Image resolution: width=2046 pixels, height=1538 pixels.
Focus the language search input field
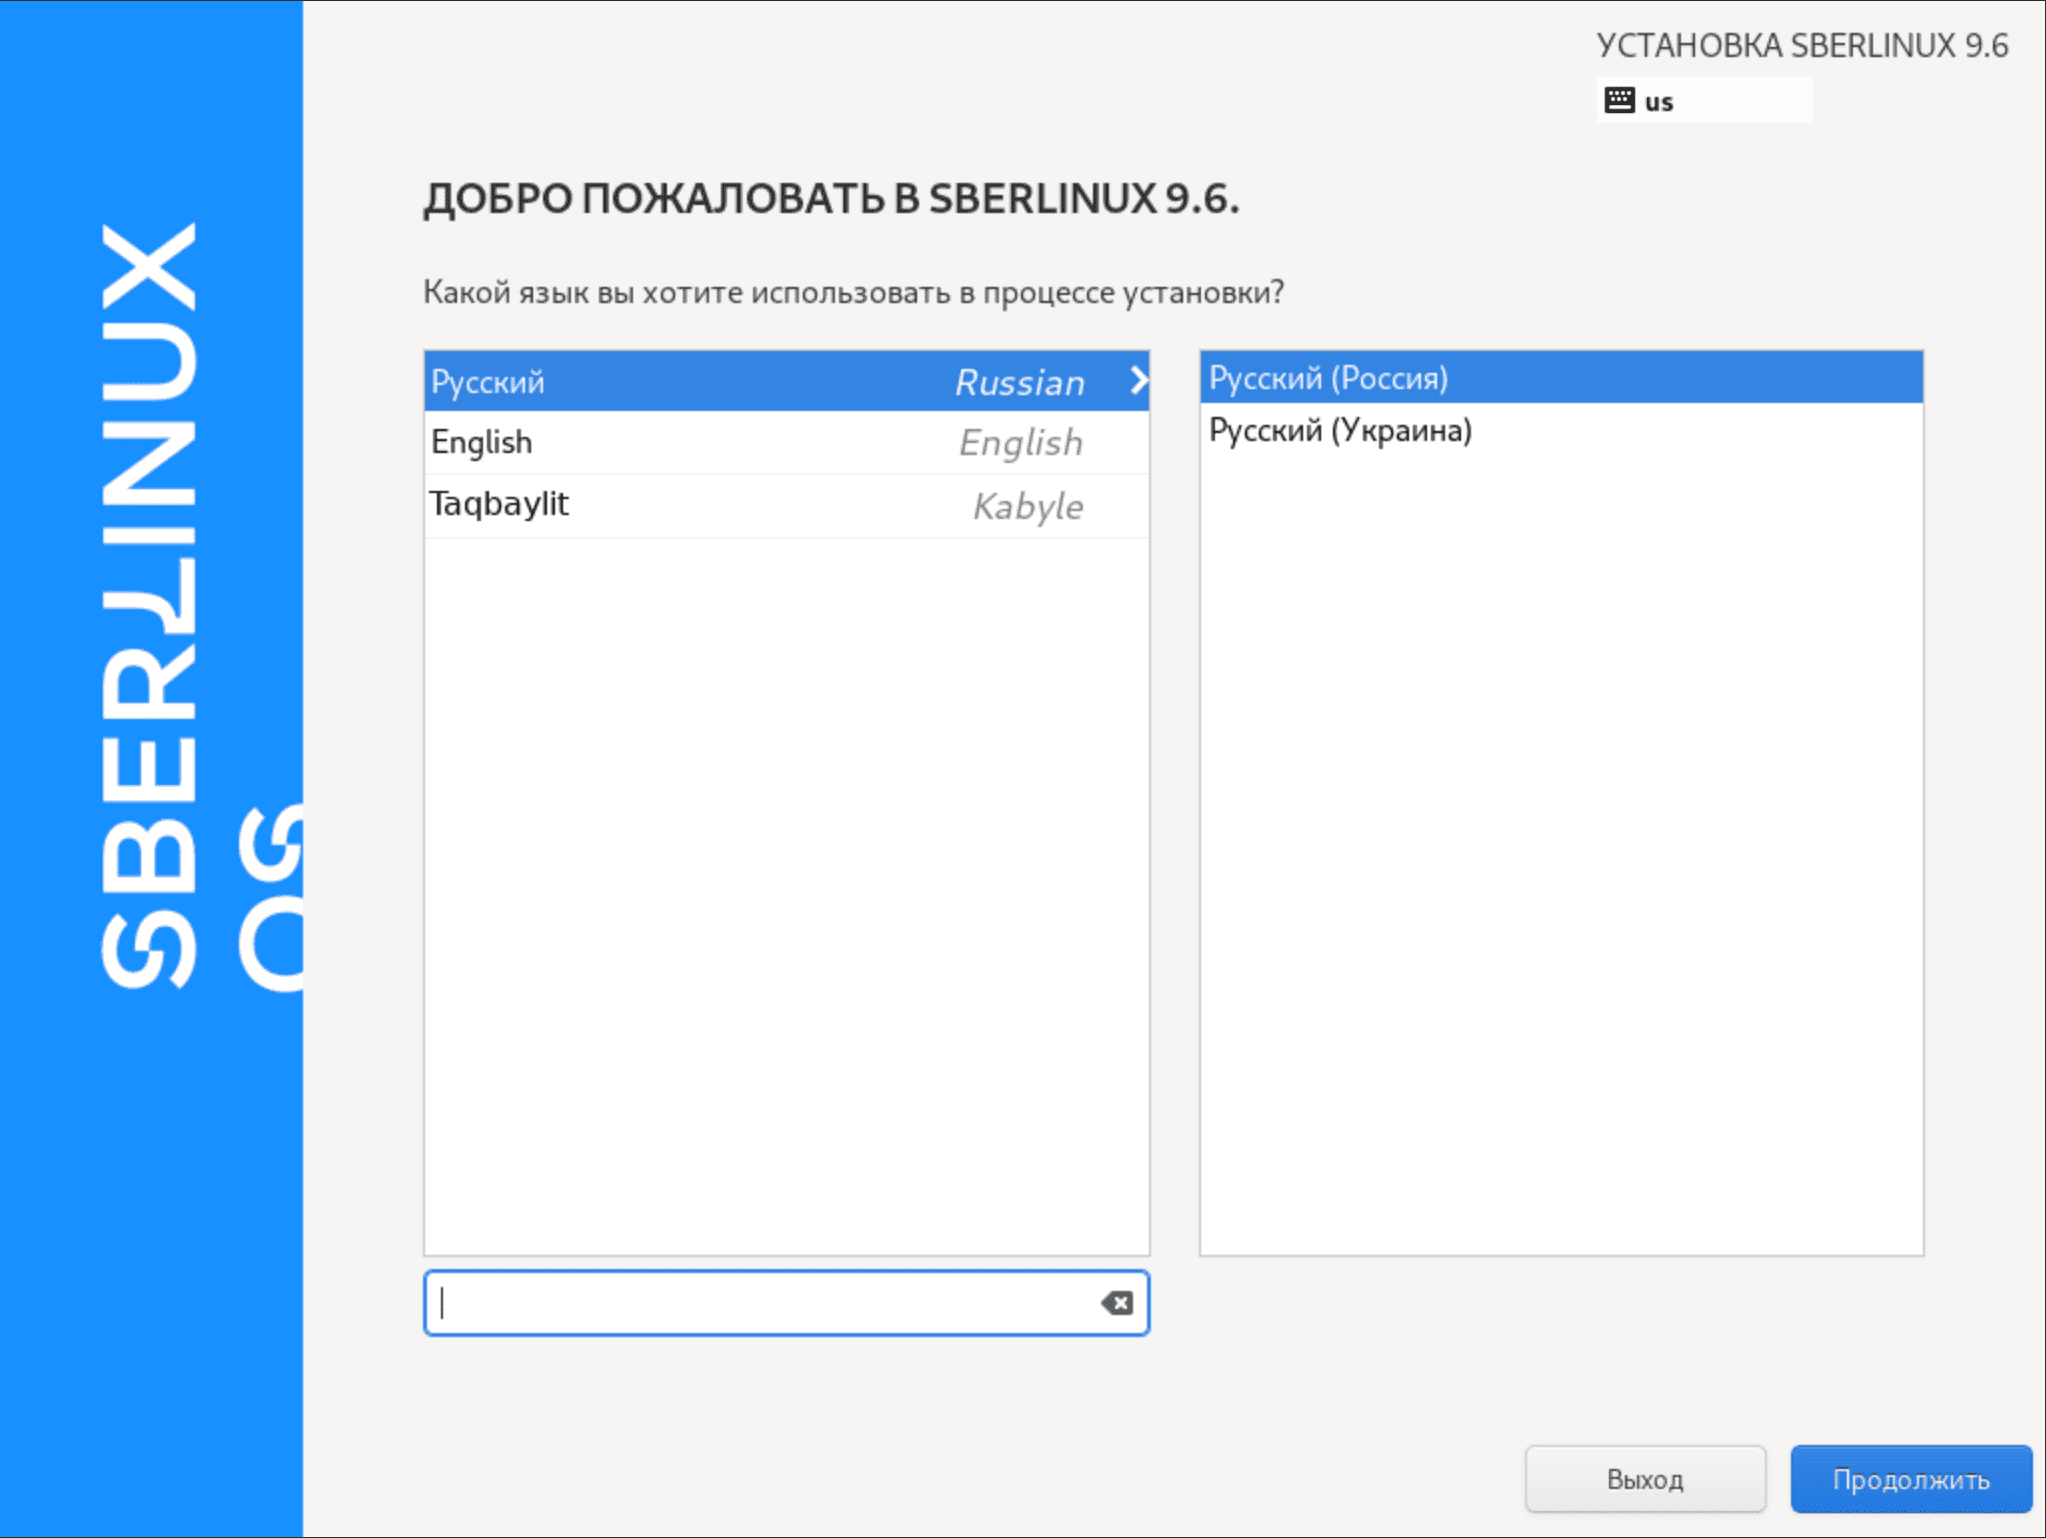(786, 1302)
